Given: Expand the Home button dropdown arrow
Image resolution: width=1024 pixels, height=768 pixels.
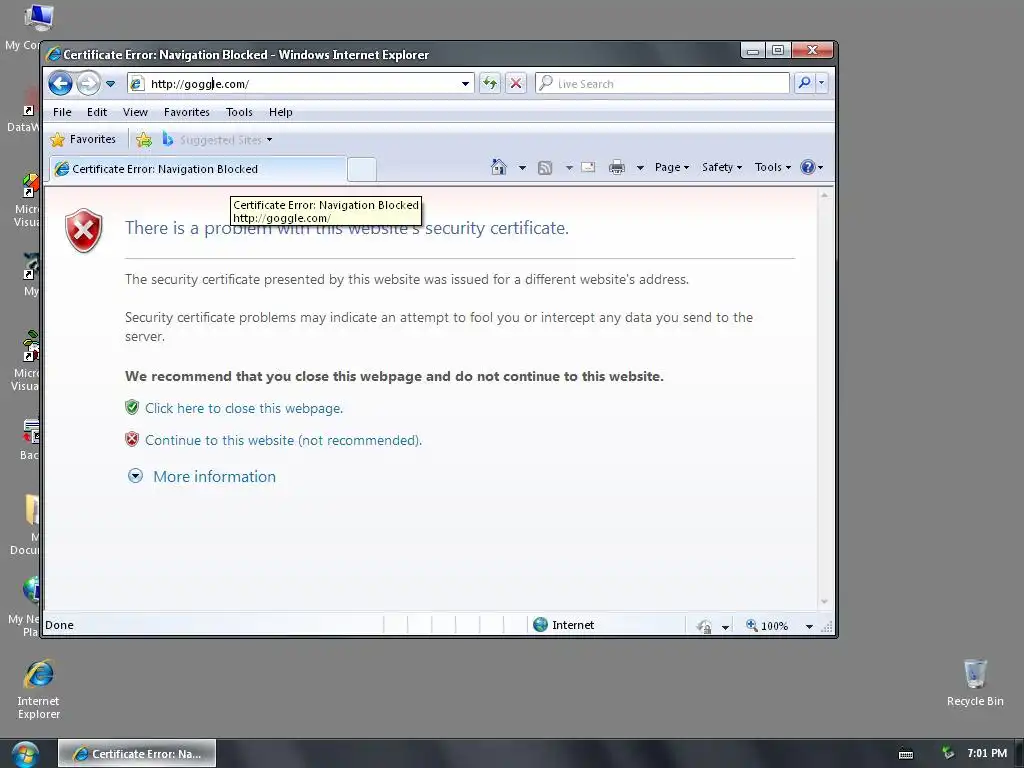Looking at the screenshot, I should [522, 168].
